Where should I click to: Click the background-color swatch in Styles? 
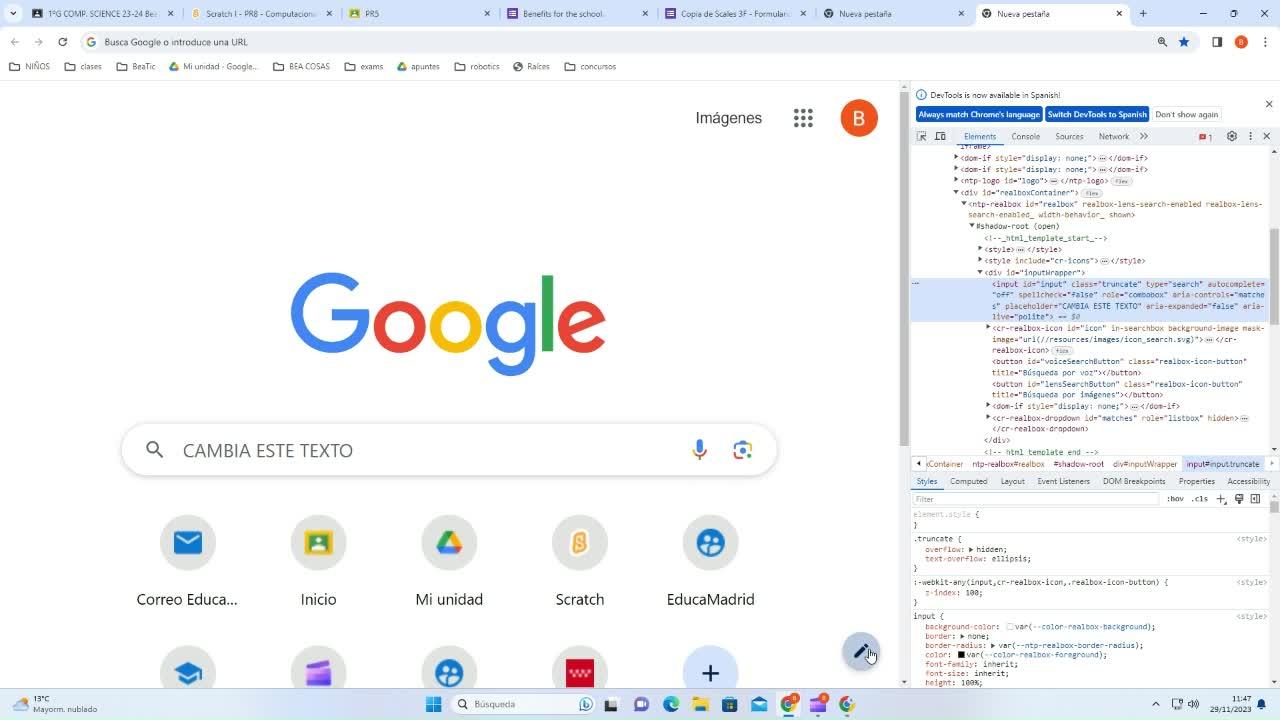(1010, 627)
